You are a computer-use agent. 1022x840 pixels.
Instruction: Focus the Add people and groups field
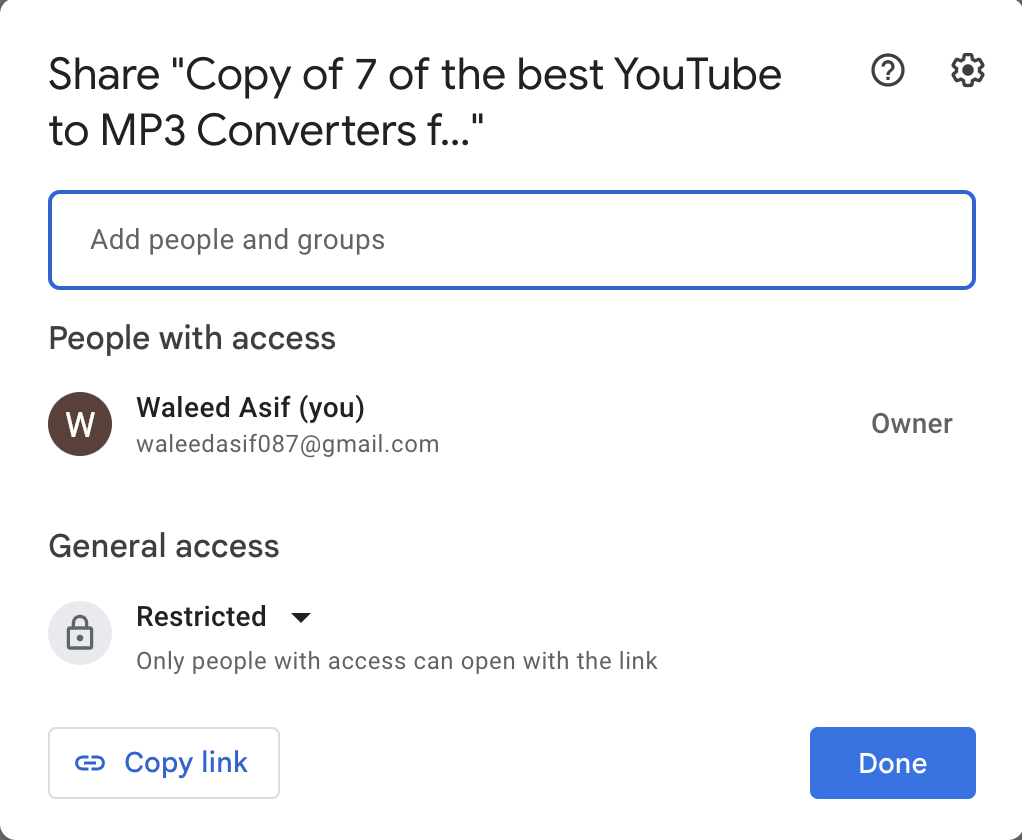pos(511,240)
